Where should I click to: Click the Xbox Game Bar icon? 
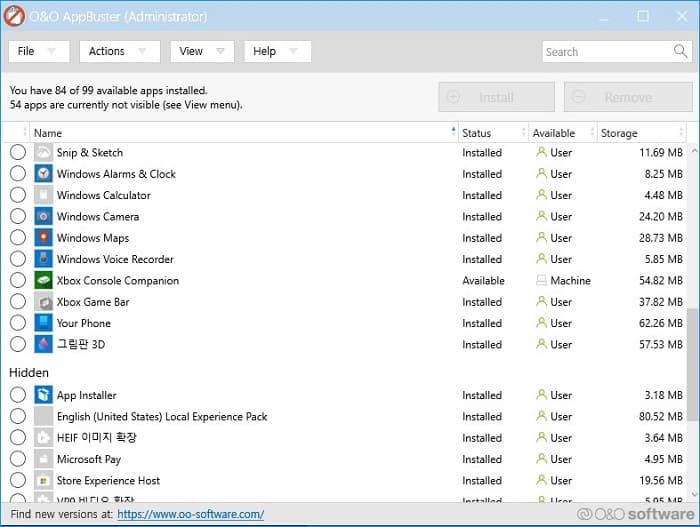43,302
